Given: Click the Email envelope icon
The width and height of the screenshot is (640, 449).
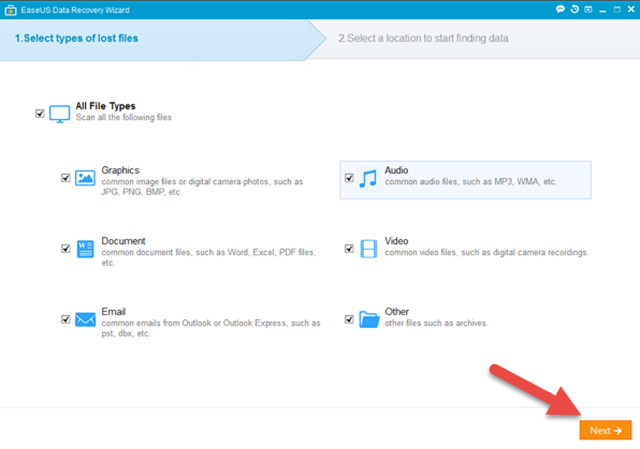Looking at the screenshot, I should pos(85,320).
